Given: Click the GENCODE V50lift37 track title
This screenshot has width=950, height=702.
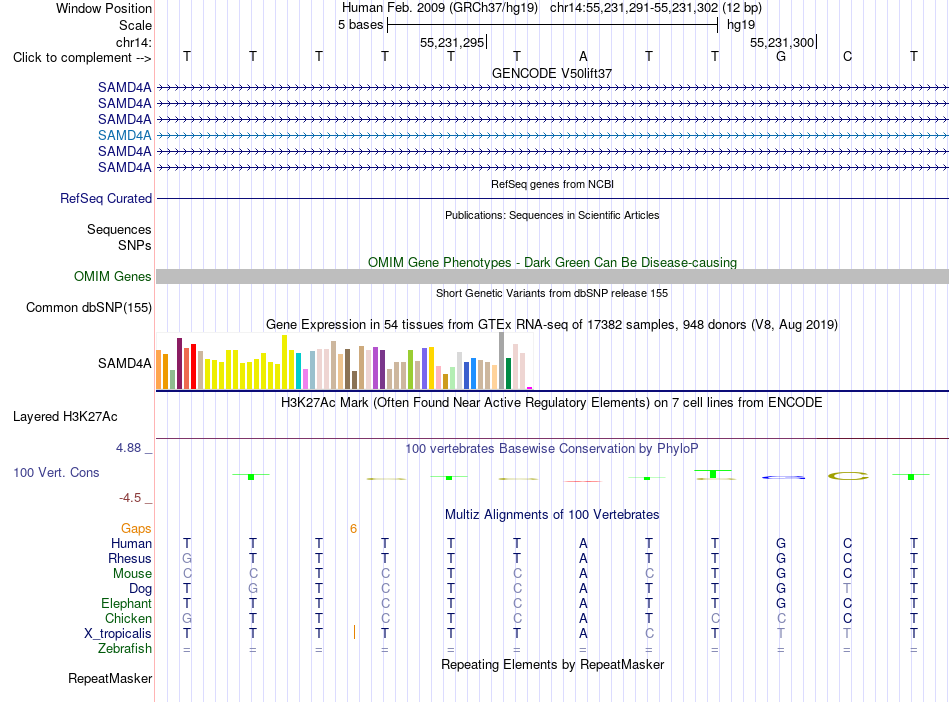Looking at the screenshot, I should tap(552, 73).
